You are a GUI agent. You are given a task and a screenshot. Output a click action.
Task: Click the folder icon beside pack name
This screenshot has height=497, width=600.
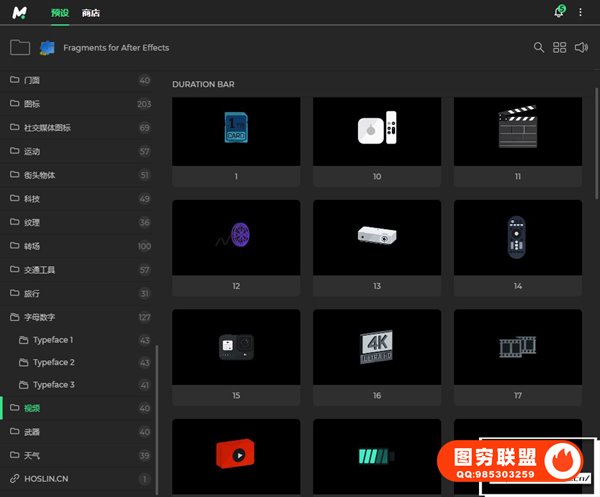[19, 47]
